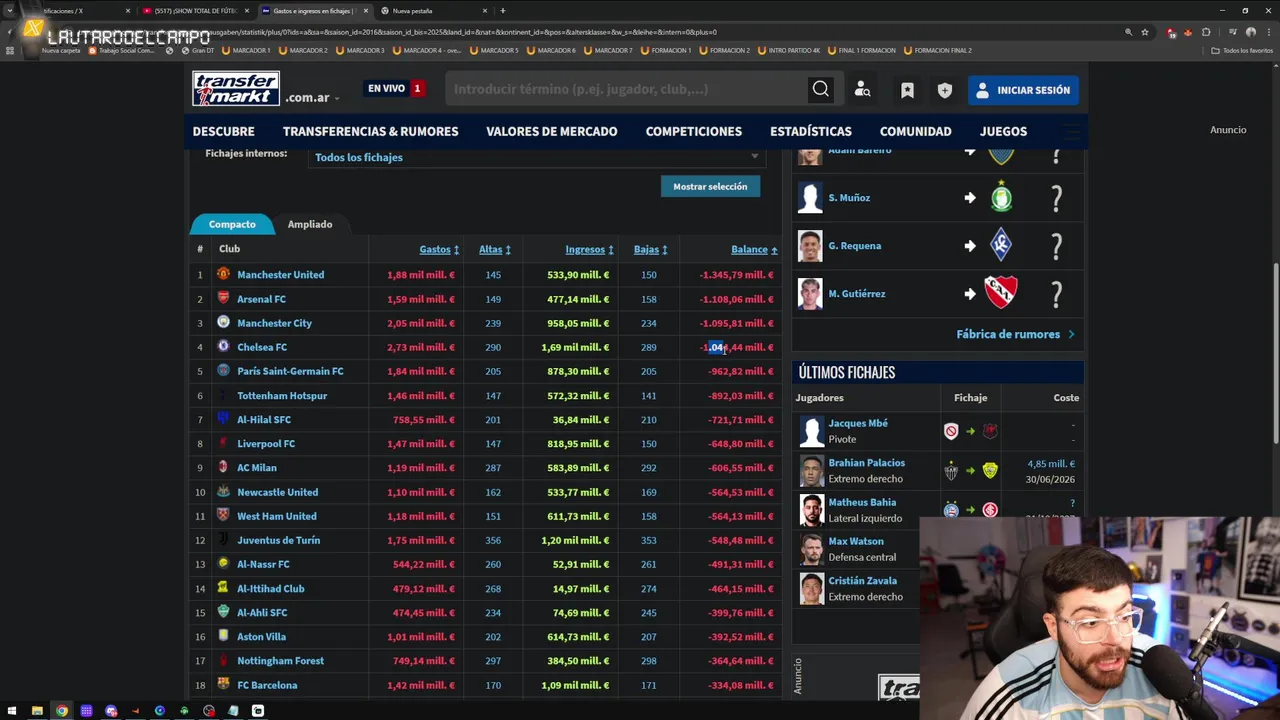Click the Al-Hilal SFC crest icon
The height and width of the screenshot is (720, 1280).
click(x=223, y=419)
